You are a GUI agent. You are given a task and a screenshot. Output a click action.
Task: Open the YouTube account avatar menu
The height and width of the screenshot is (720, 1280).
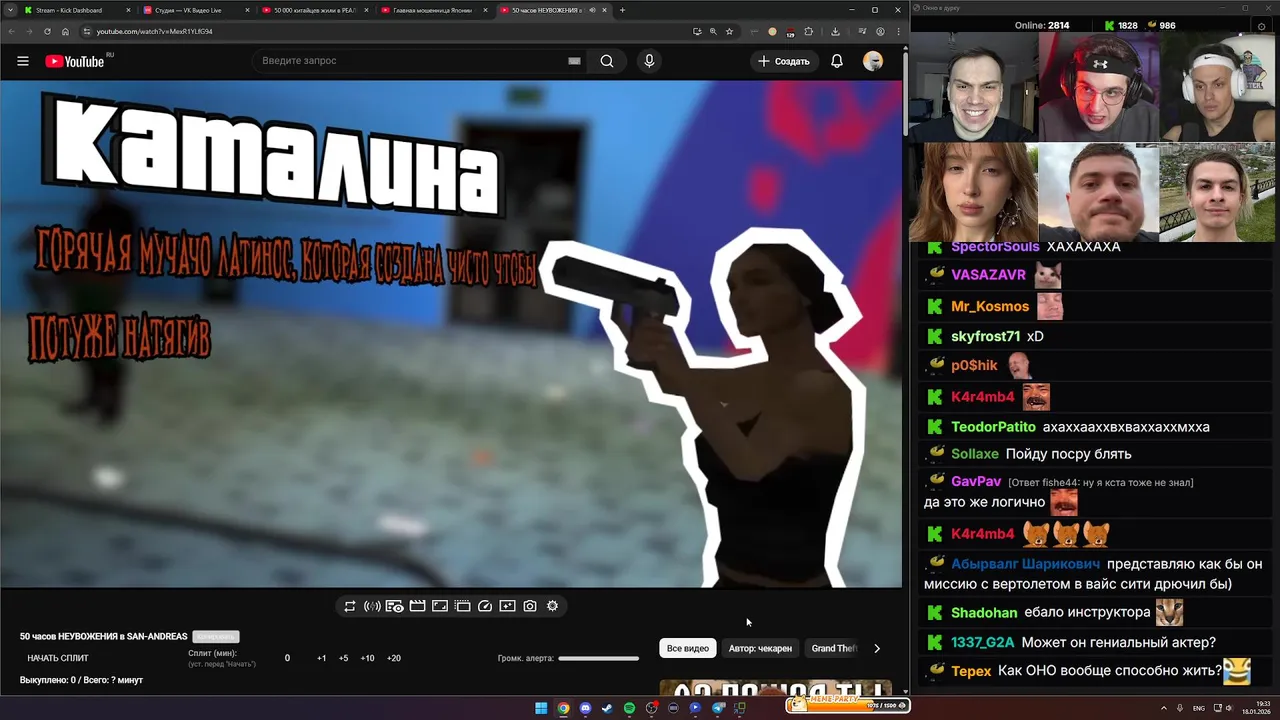[x=873, y=61]
